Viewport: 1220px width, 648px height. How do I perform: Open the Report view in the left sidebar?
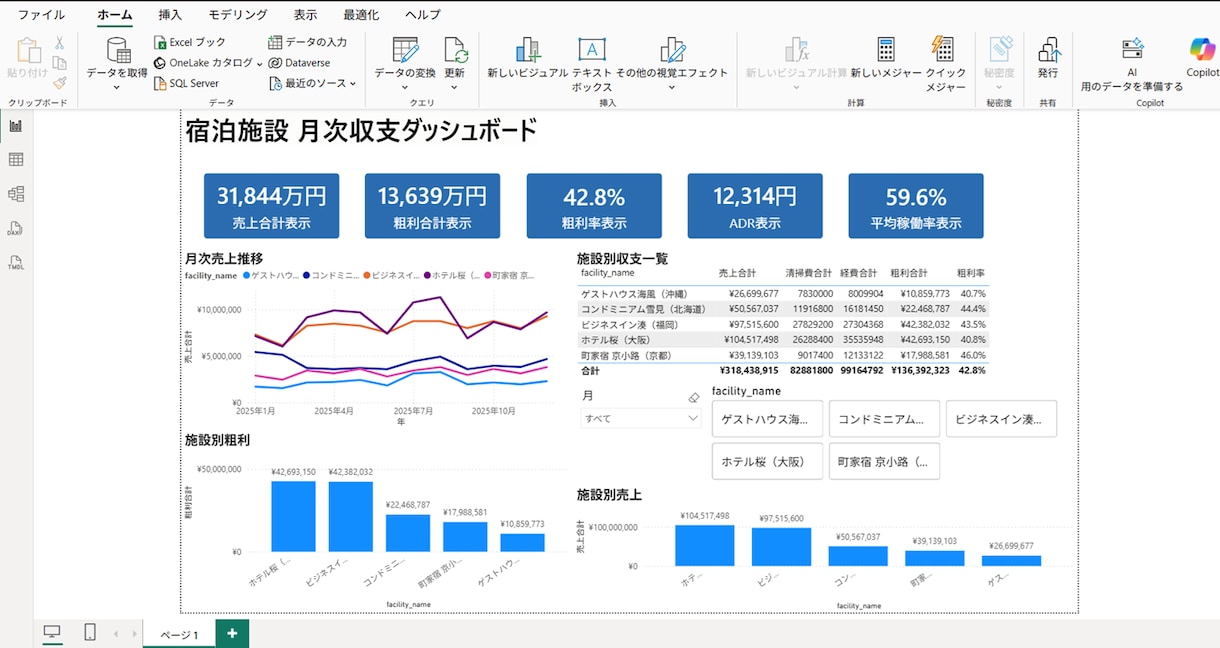(x=16, y=126)
